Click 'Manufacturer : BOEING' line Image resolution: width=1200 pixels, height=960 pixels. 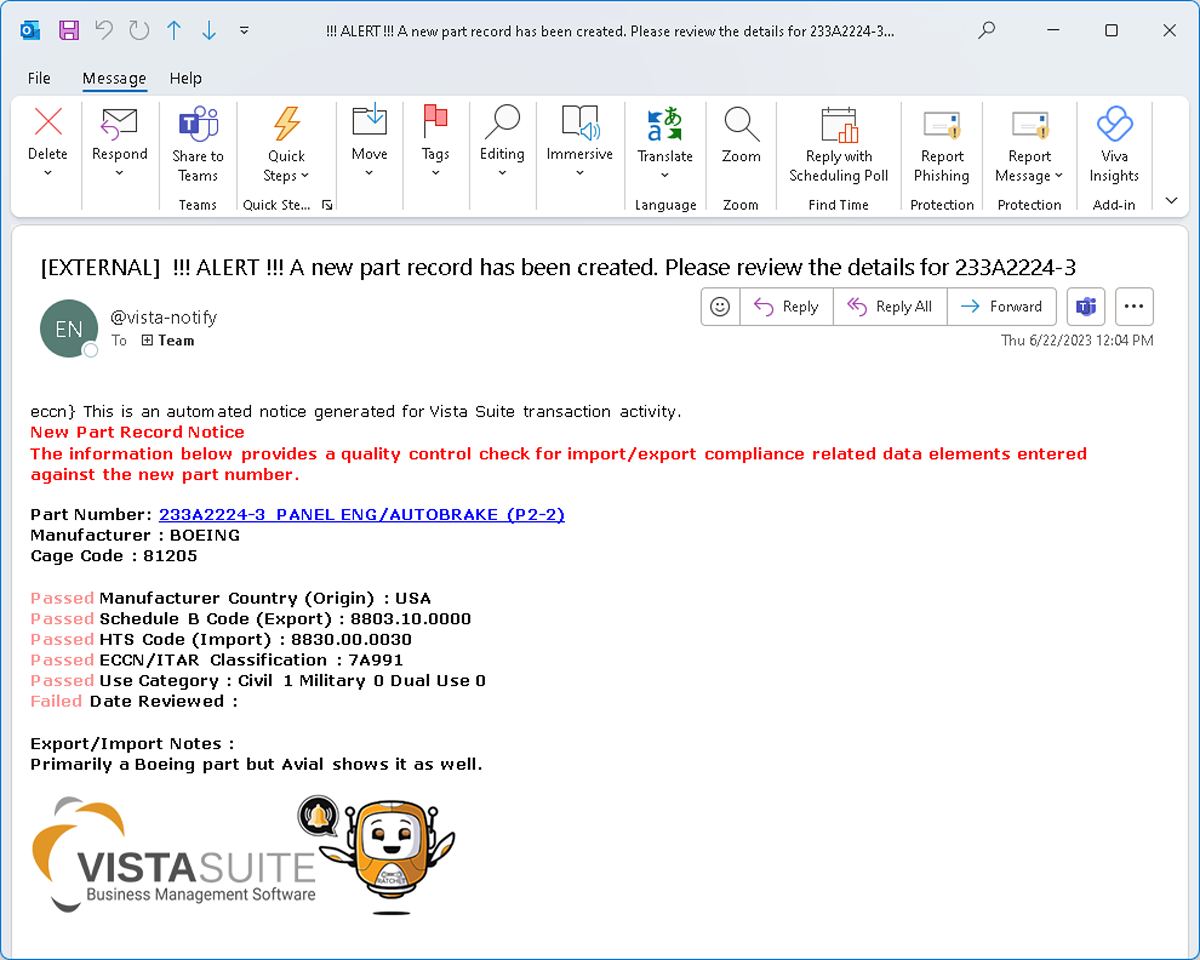[135, 536]
